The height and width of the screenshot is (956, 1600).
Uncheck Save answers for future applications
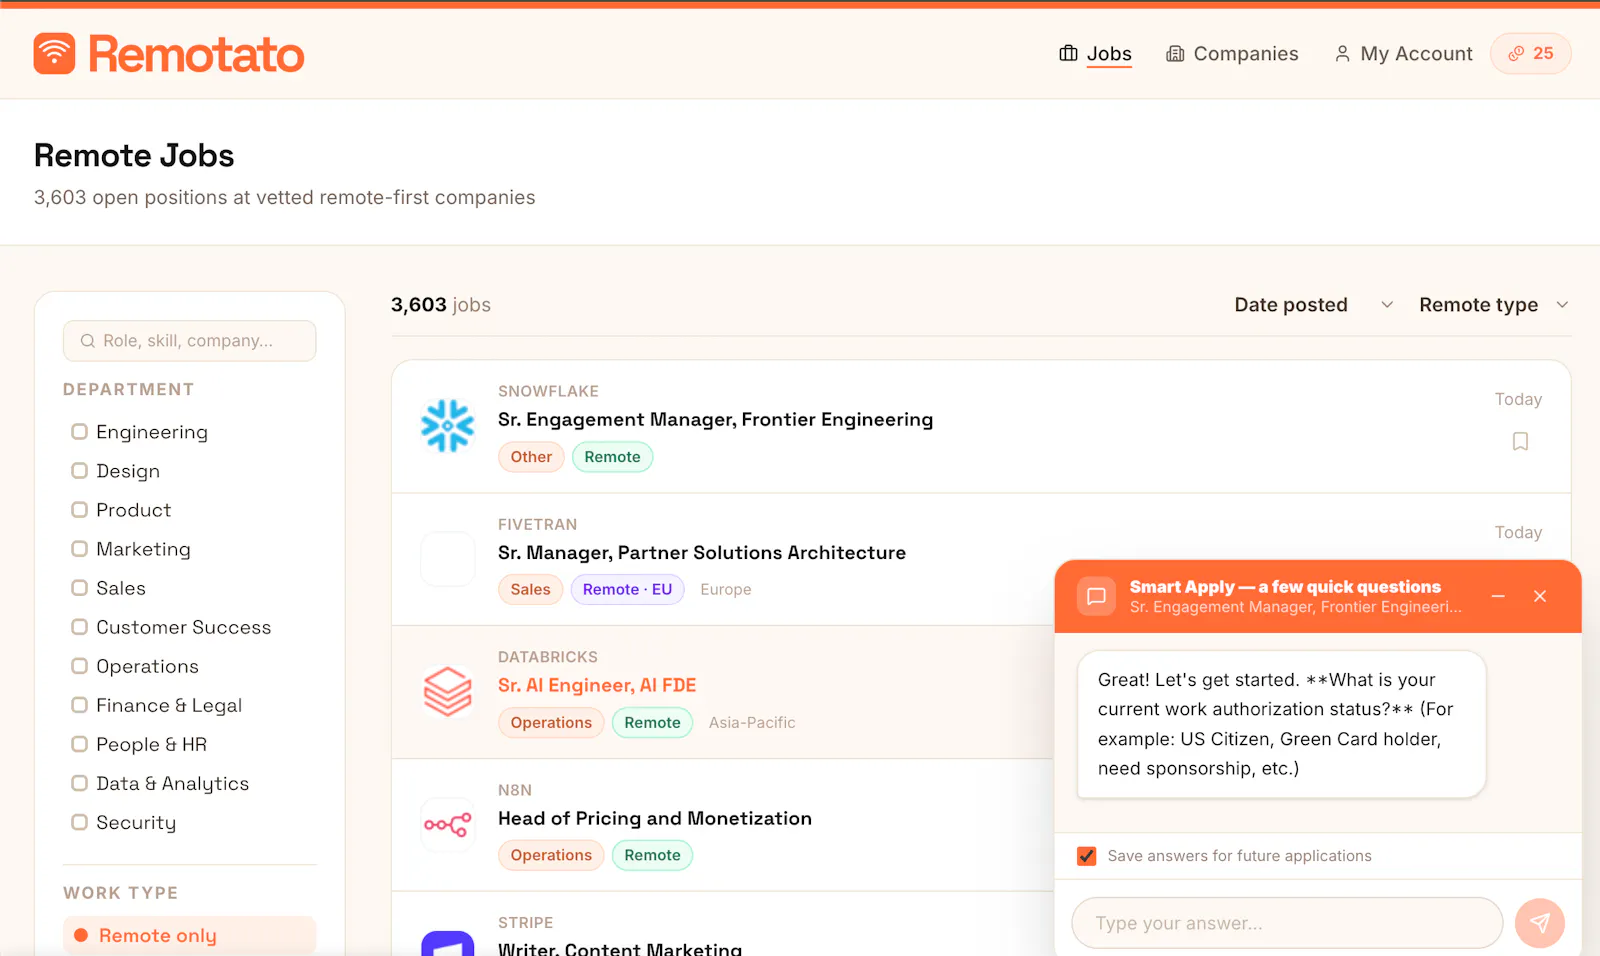pyautogui.click(x=1087, y=856)
